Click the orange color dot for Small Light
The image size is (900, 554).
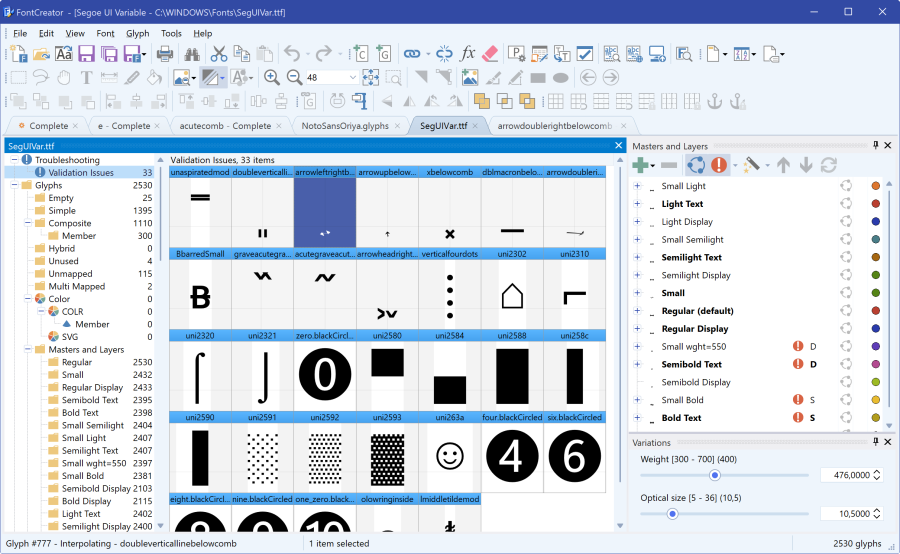click(x=875, y=186)
